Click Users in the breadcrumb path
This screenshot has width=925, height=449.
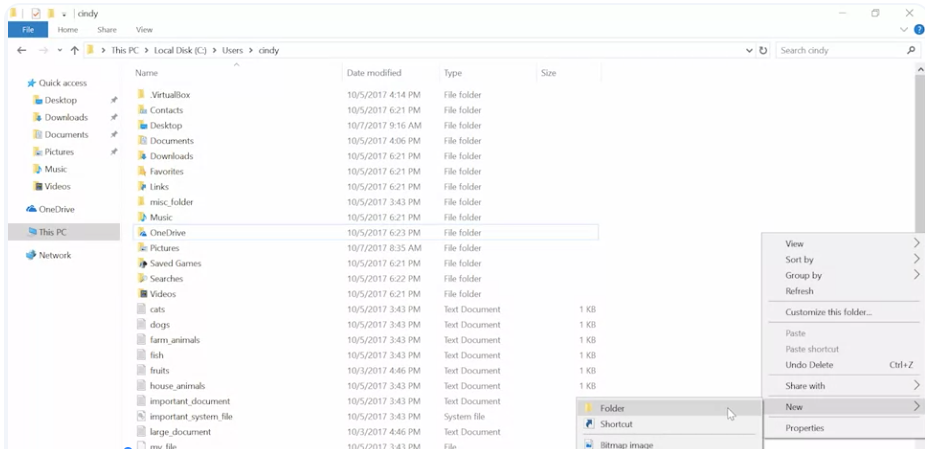(232, 50)
